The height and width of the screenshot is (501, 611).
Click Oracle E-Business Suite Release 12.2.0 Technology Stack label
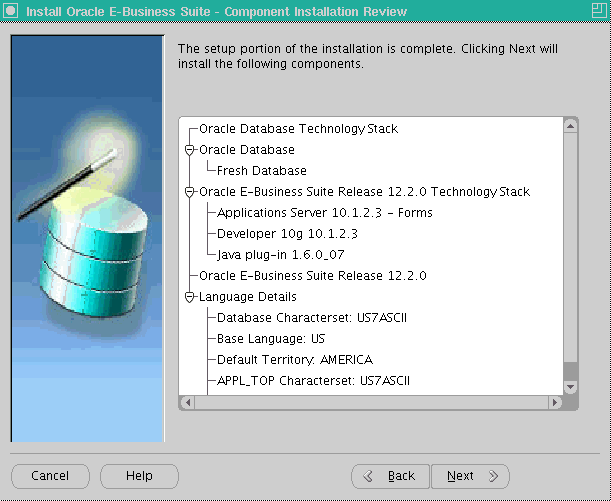click(364, 192)
